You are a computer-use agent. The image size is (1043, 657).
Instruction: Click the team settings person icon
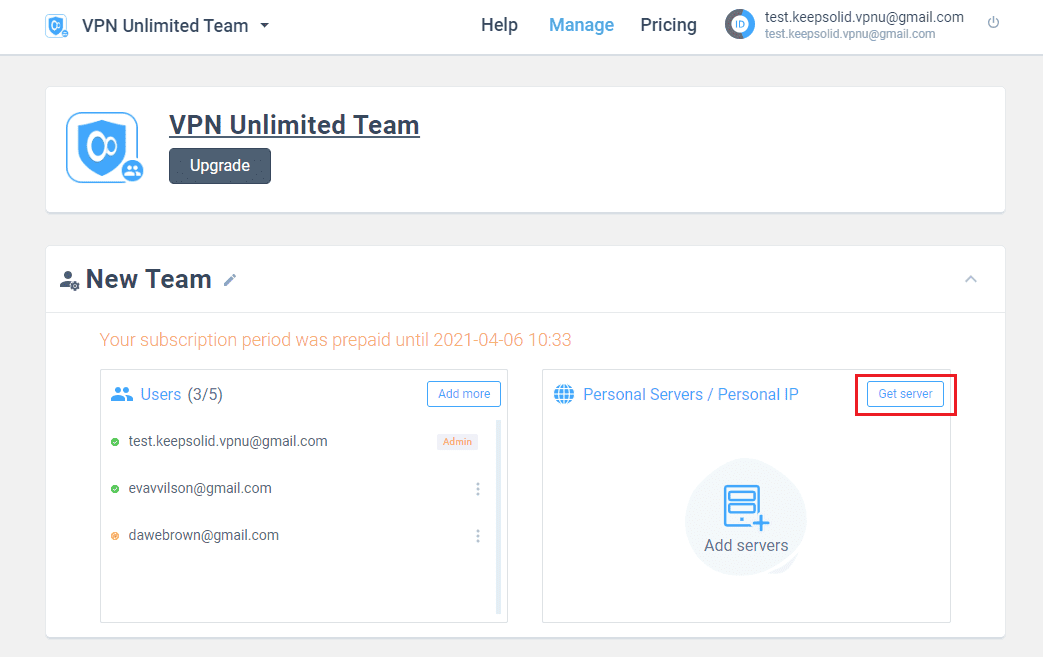point(69,280)
